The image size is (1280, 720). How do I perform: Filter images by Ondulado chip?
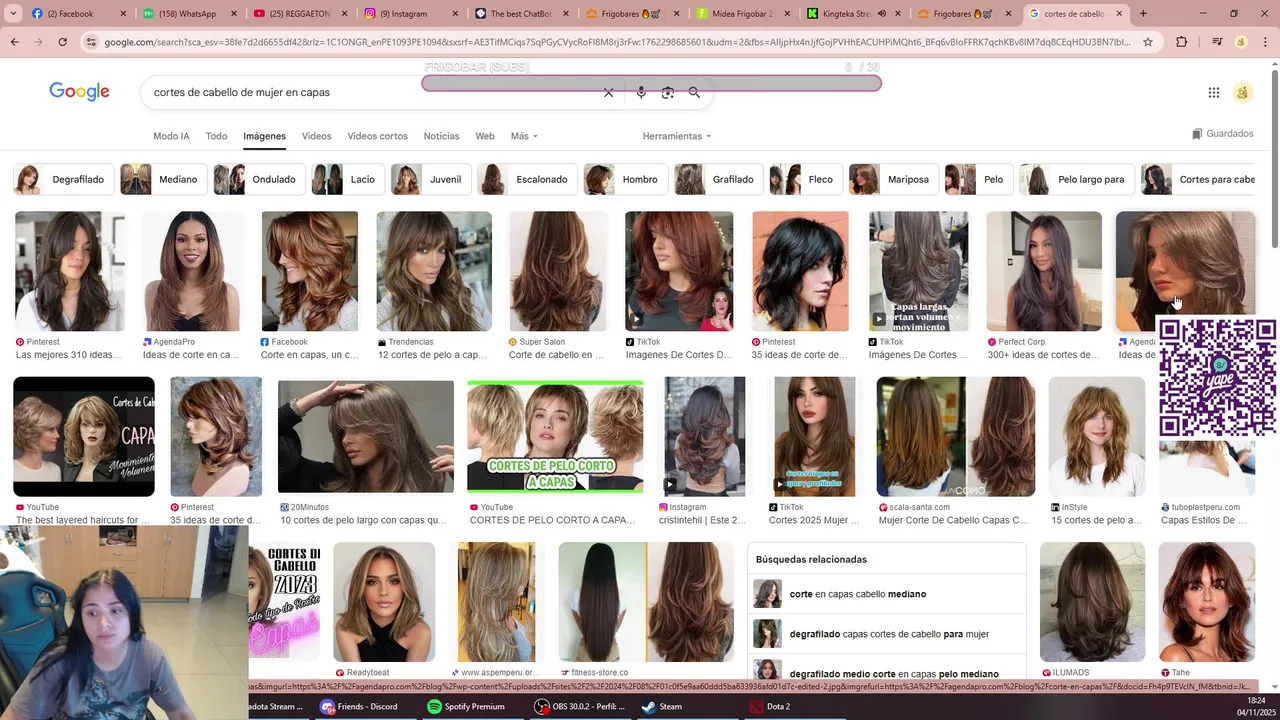[x=259, y=179]
